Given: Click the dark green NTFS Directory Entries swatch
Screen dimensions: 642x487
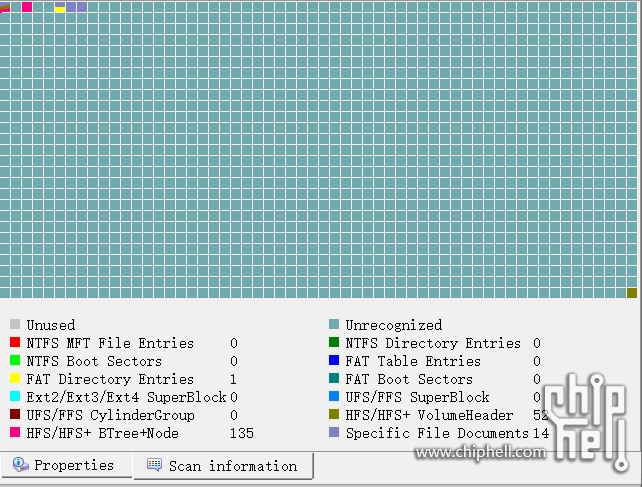Looking at the screenshot, I should coord(334,343).
